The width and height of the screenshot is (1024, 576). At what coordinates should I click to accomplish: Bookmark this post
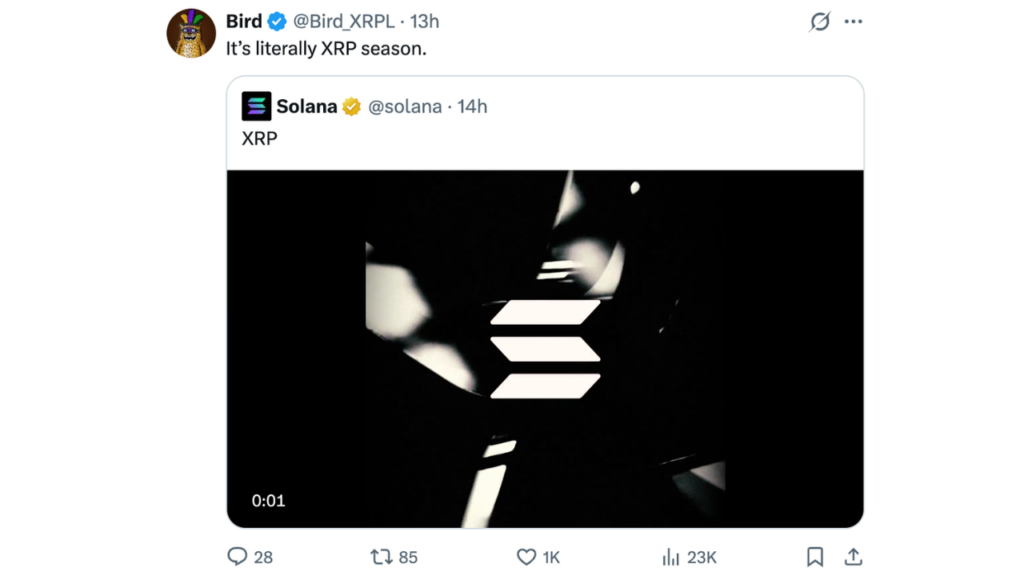[815, 557]
